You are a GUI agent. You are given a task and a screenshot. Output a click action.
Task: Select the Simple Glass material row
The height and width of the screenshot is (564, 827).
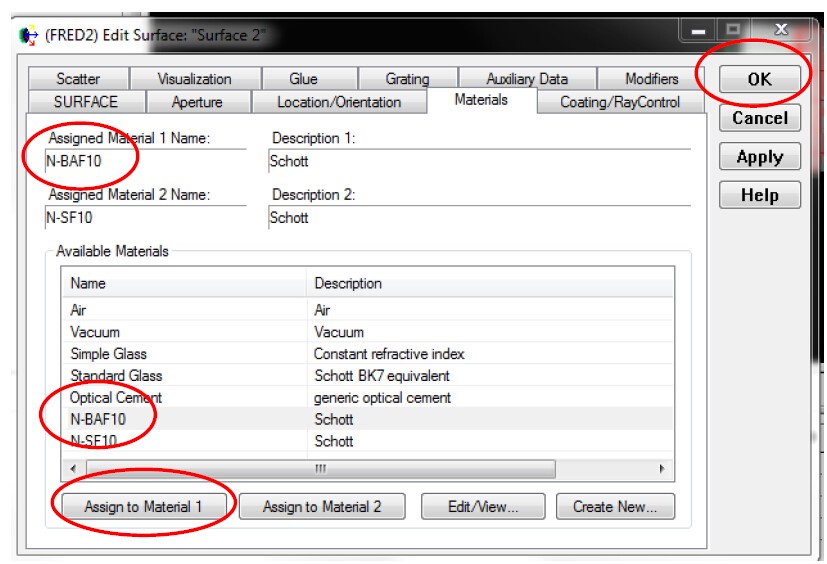(368, 353)
